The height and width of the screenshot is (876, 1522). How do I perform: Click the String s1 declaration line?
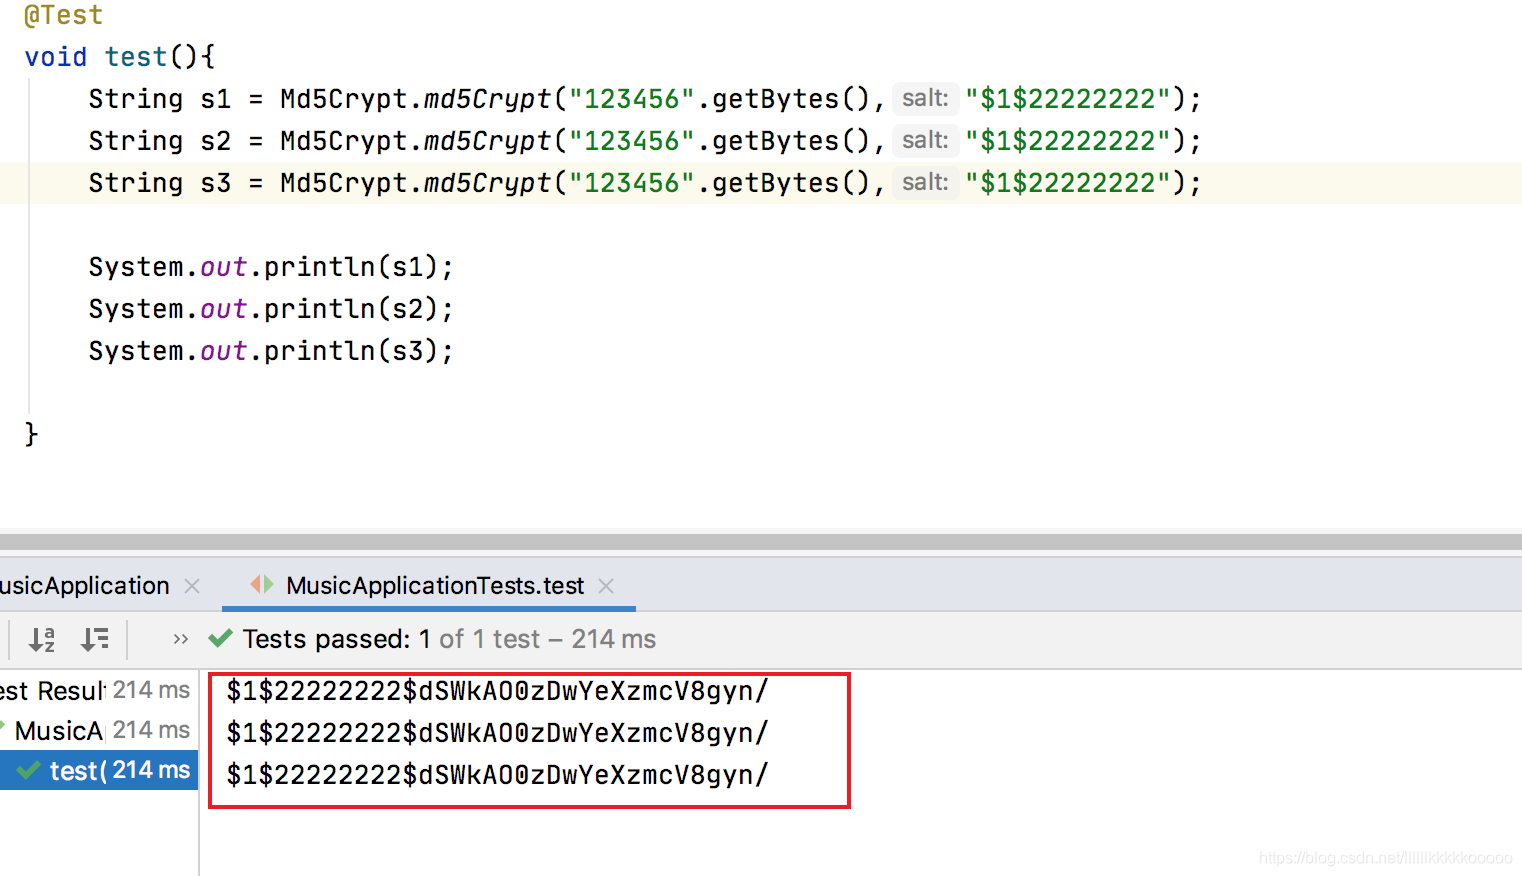pyautogui.click(x=645, y=99)
